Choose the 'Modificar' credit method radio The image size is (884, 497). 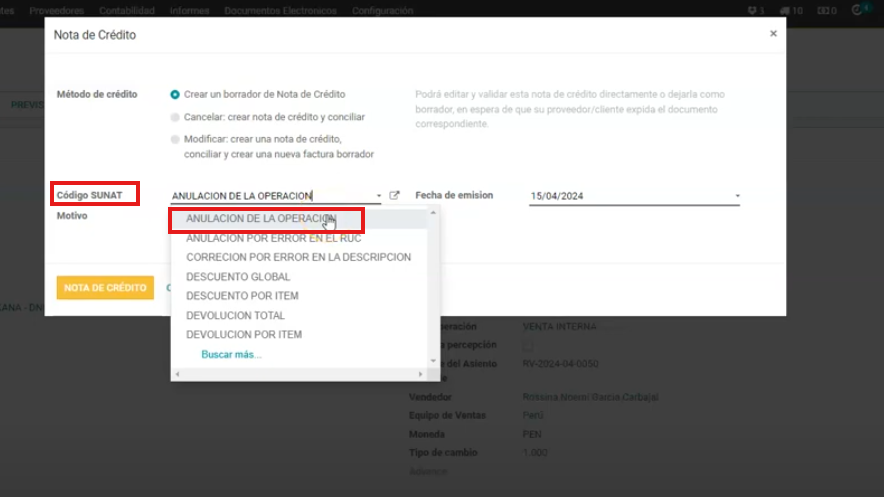point(175,139)
